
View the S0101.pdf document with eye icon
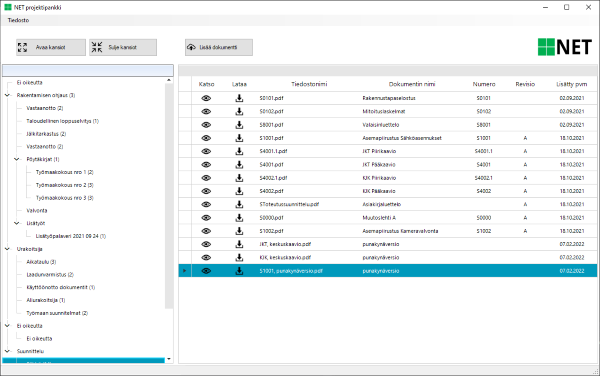pos(206,98)
